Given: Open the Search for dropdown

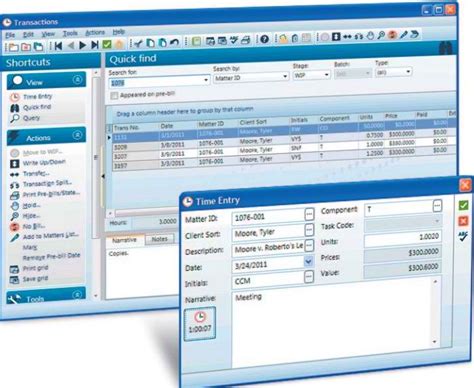Looking at the screenshot, I should point(206,80).
